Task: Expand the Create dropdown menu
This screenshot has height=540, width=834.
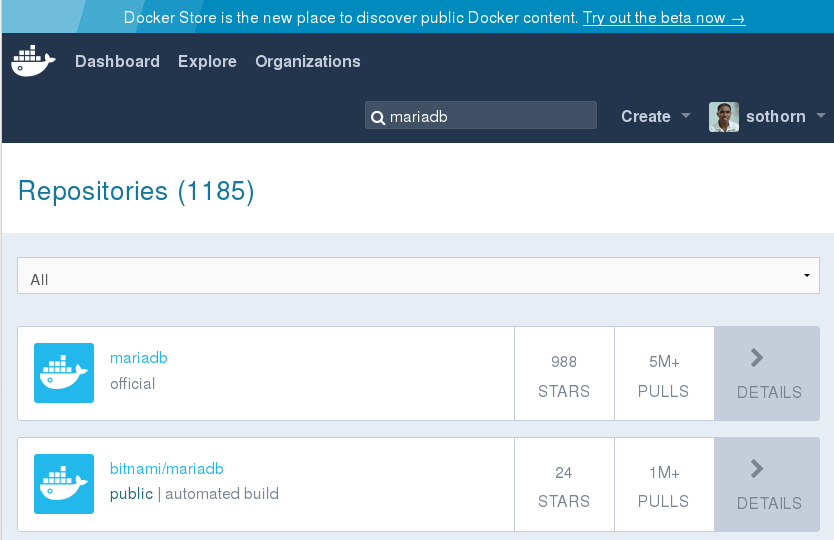Action: pos(655,117)
